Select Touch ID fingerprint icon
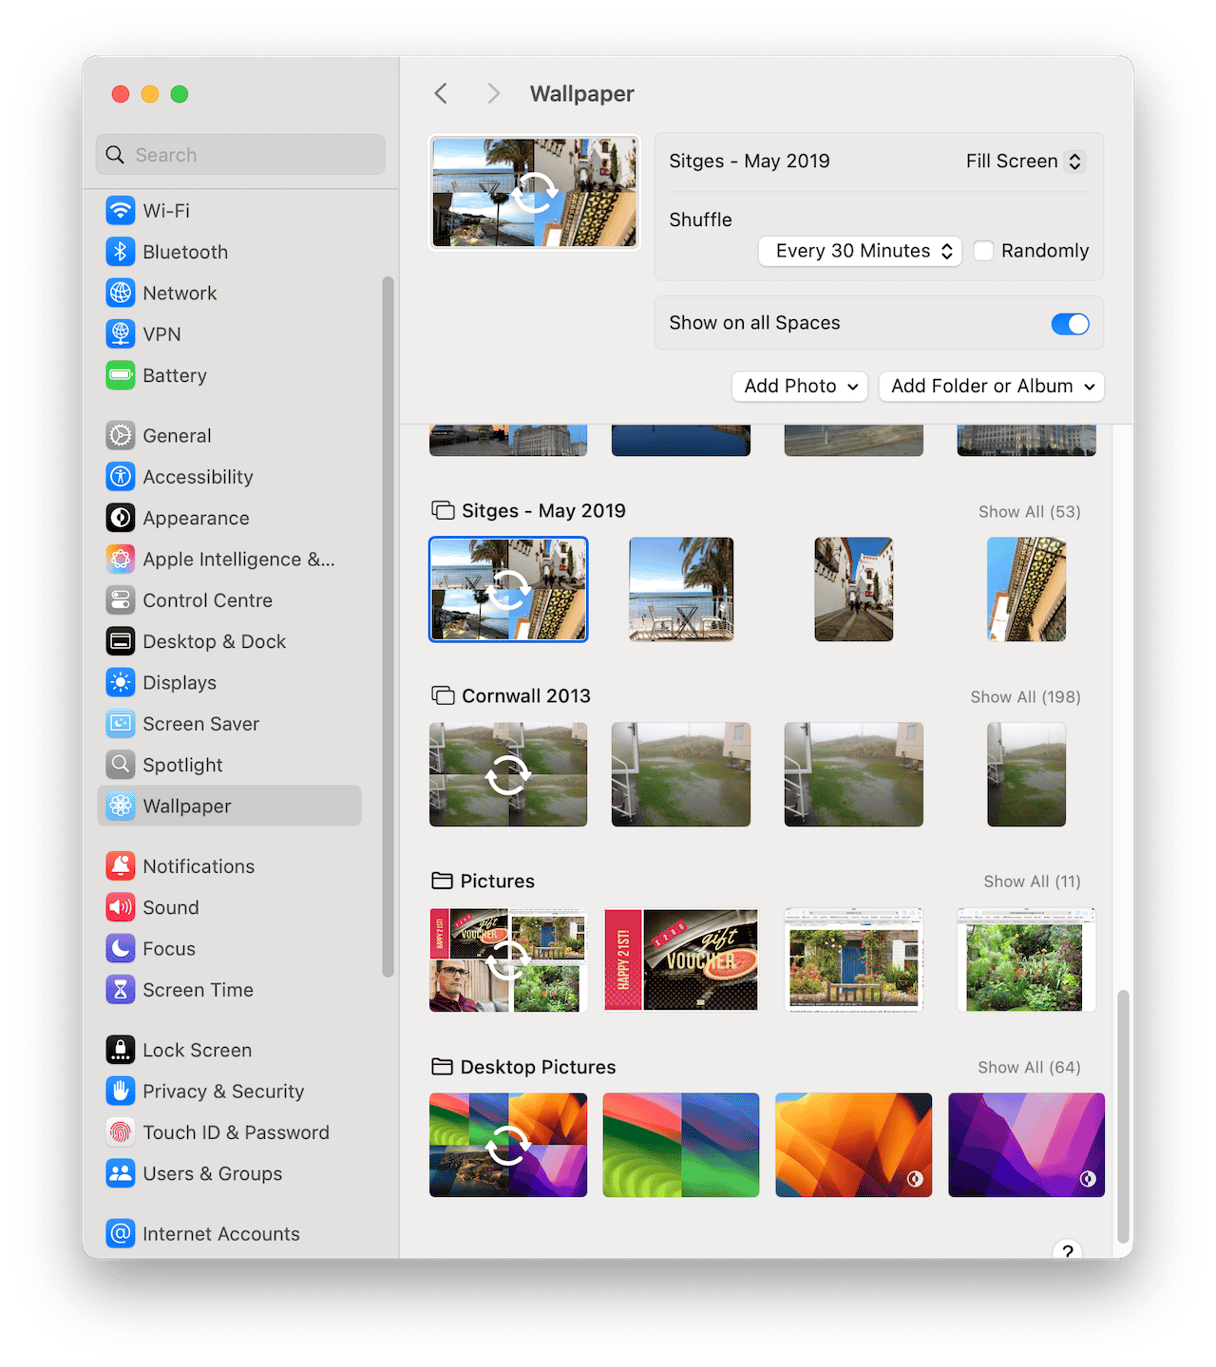The image size is (1216, 1367). (120, 1132)
